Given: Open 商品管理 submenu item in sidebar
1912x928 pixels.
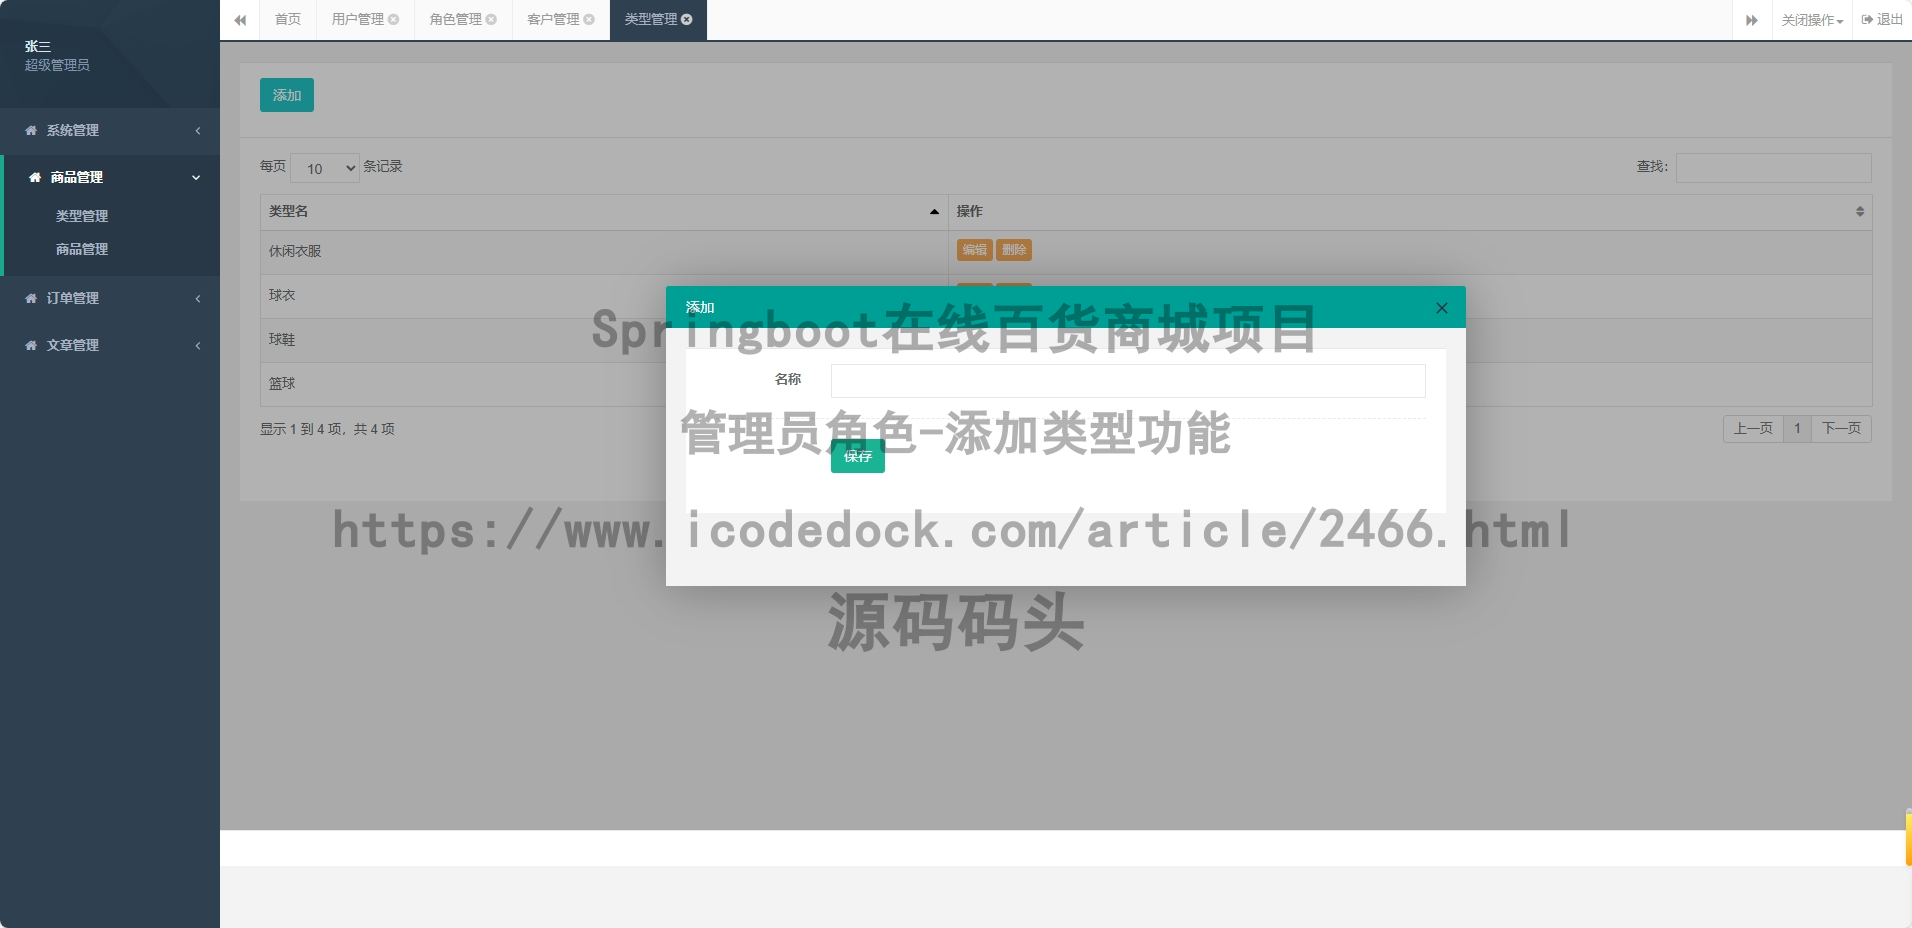Looking at the screenshot, I should (82, 249).
